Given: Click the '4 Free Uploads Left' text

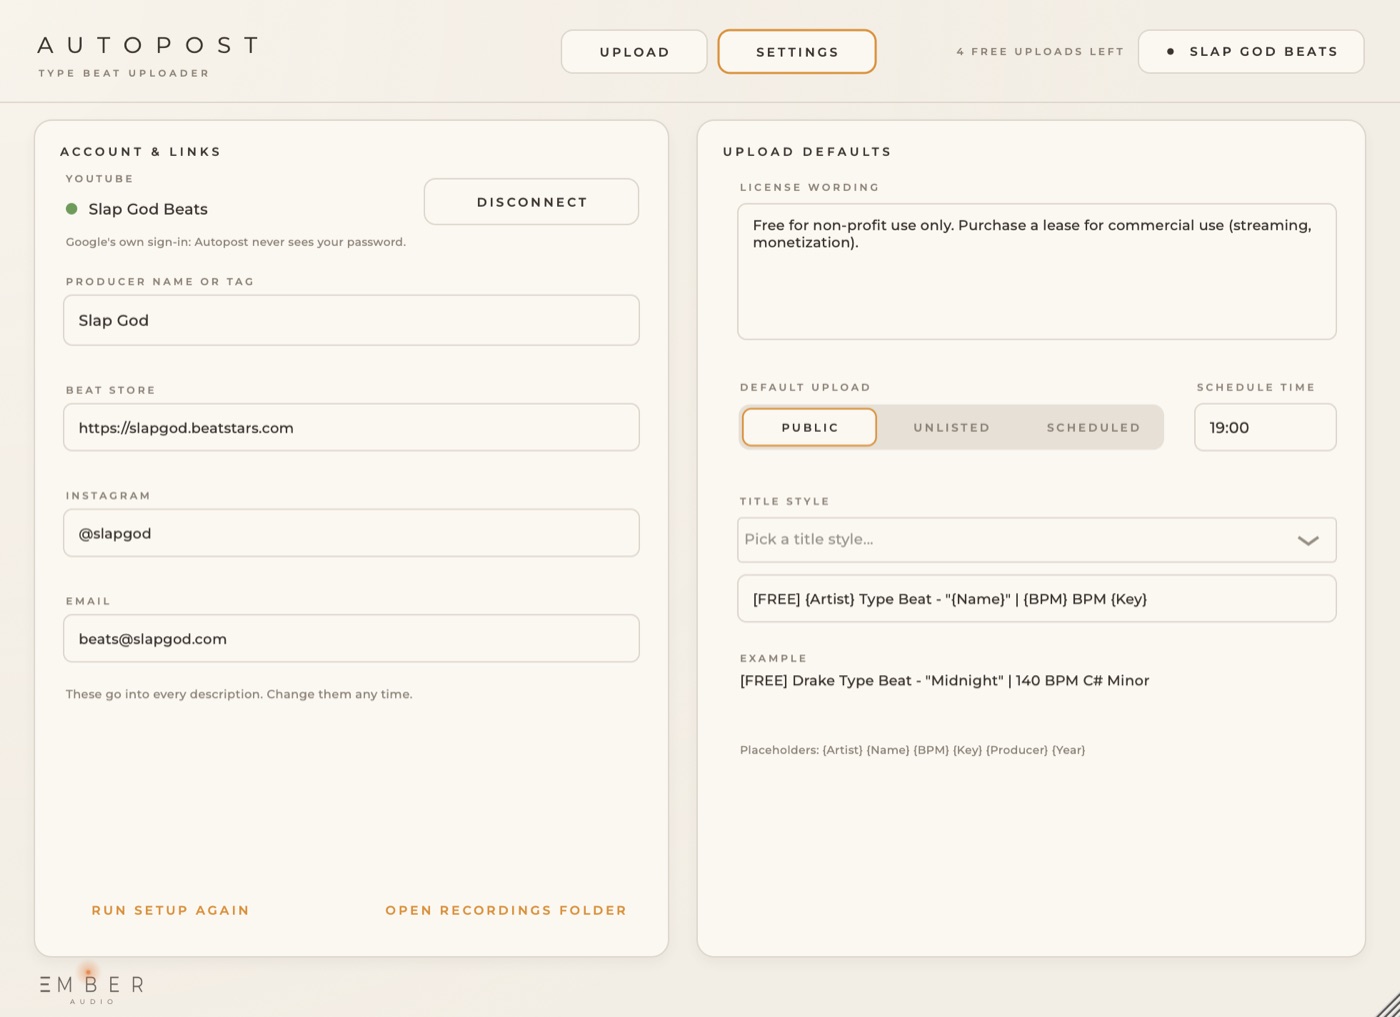Looking at the screenshot, I should [x=1040, y=52].
